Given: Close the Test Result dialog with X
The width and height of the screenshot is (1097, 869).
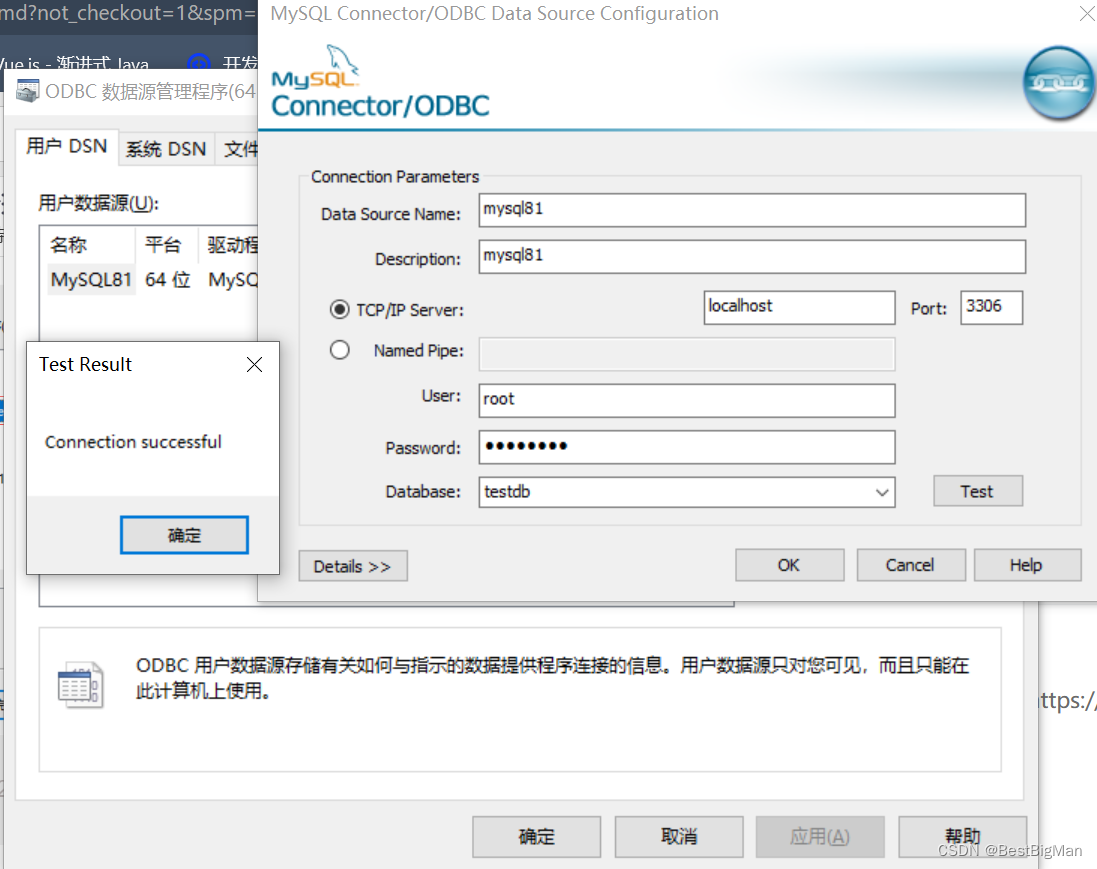Looking at the screenshot, I should pos(255,365).
